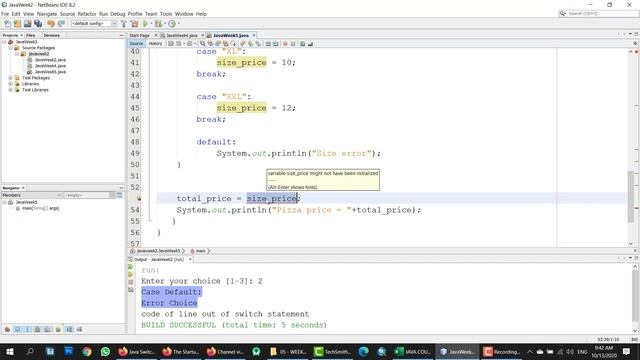Click the 'BUILD SUCCESSFUL' output line
Image resolution: width=640 pixels, height=360 pixels.
234,325
